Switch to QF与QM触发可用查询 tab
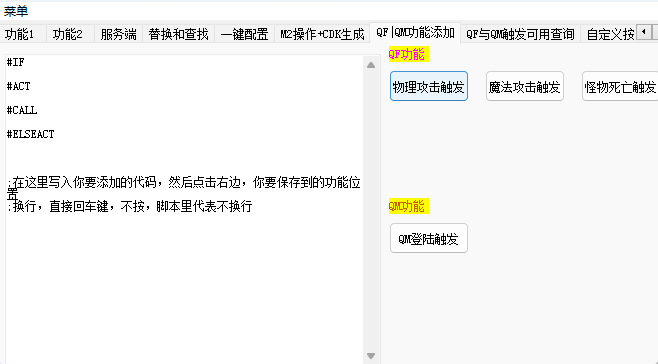Screen dimensions: 658x364 (520, 34)
